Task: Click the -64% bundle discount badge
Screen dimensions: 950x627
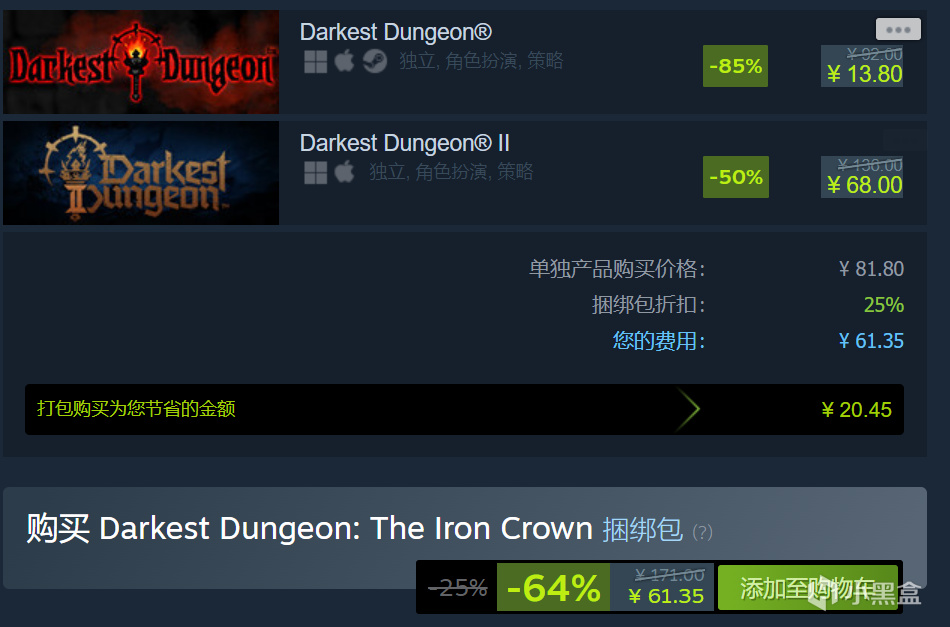Action: pyautogui.click(x=554, y=588)
